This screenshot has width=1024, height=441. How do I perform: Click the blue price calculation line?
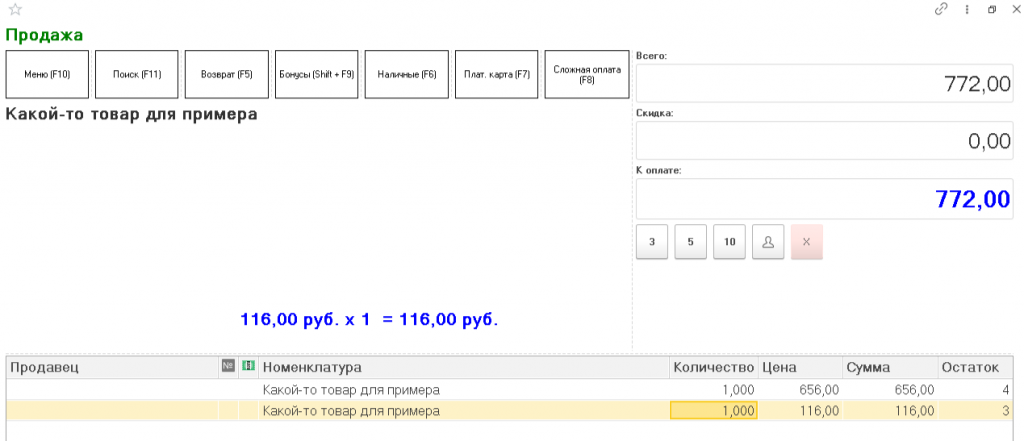pyautogui.click(x=369, y=320)
